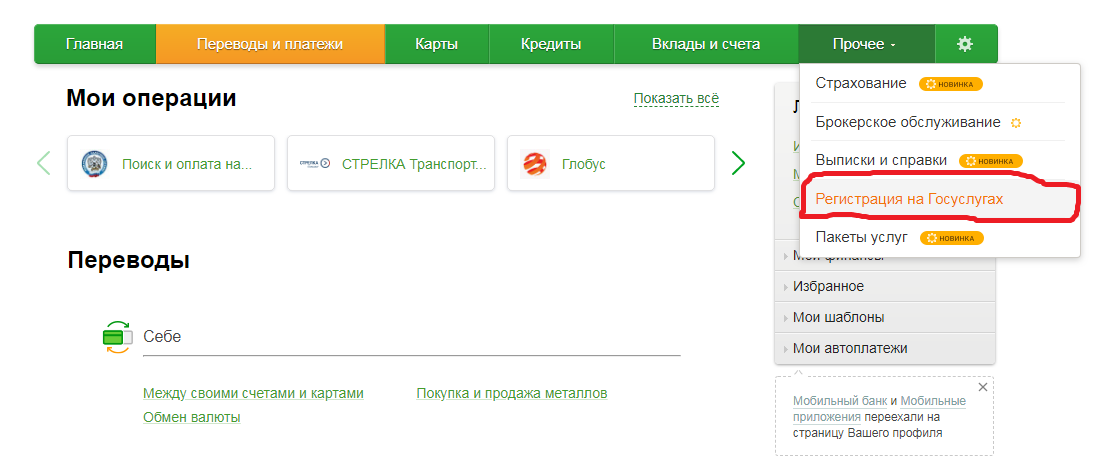Open the Глобус operation card
Image resolution: width=1115 pixels, height=466 pixels.
(611, 164)
